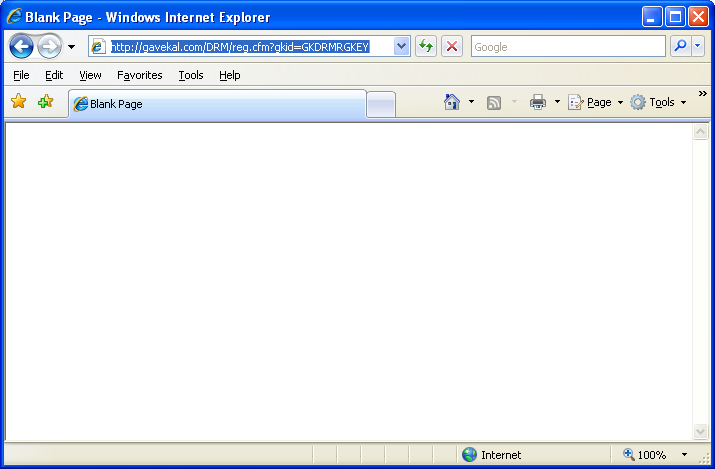Minimize the Internet Explorer window
The image size is (715, 469).
(x=652, y=17)
